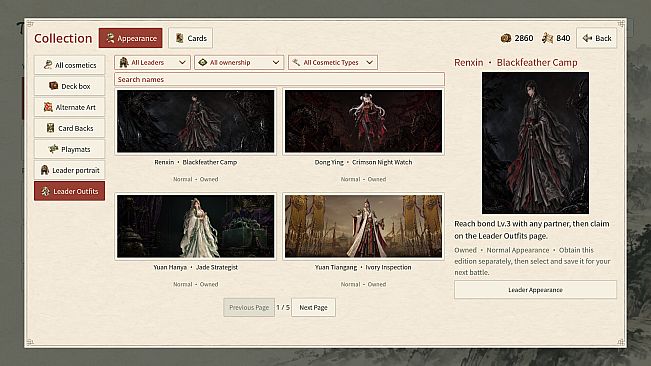
Task: Go to the Next Page
Action: click(x=313, y=307)
